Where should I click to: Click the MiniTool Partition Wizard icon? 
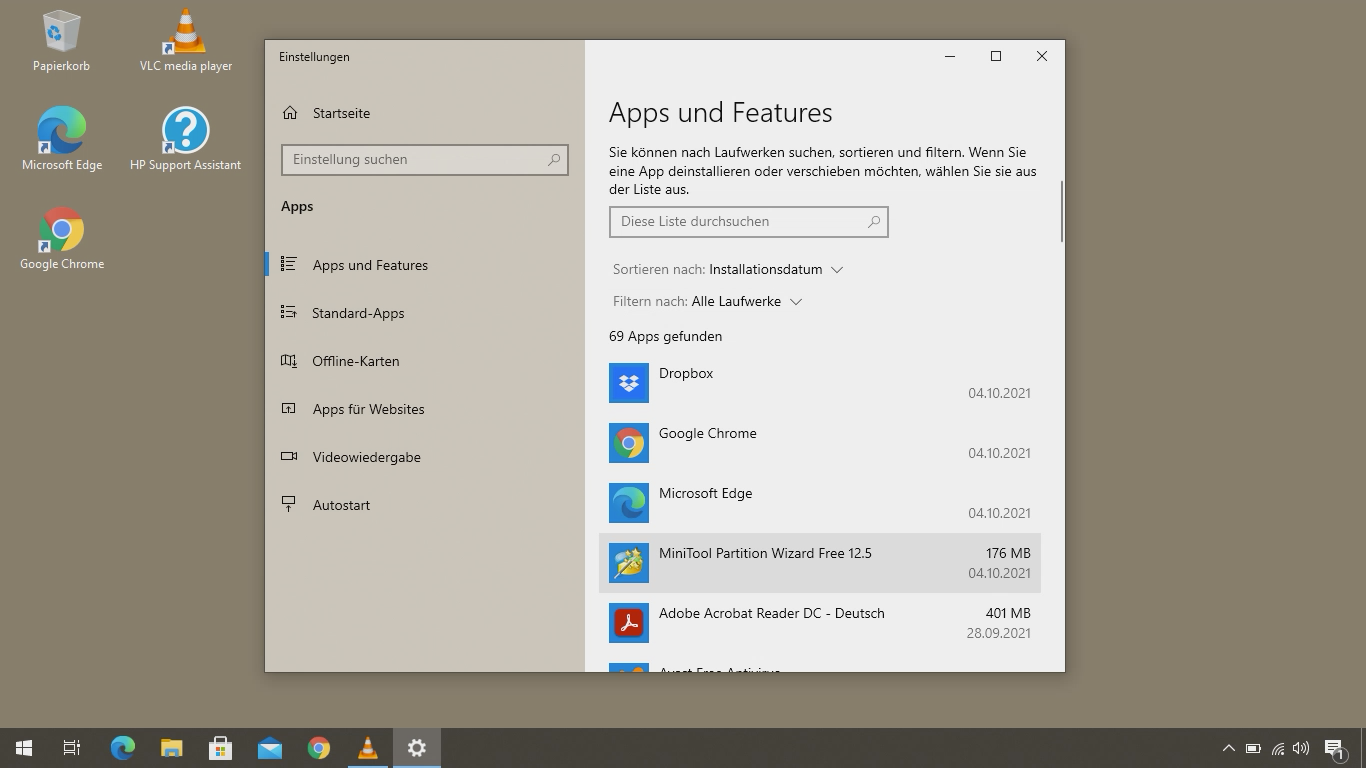point(628,563)
